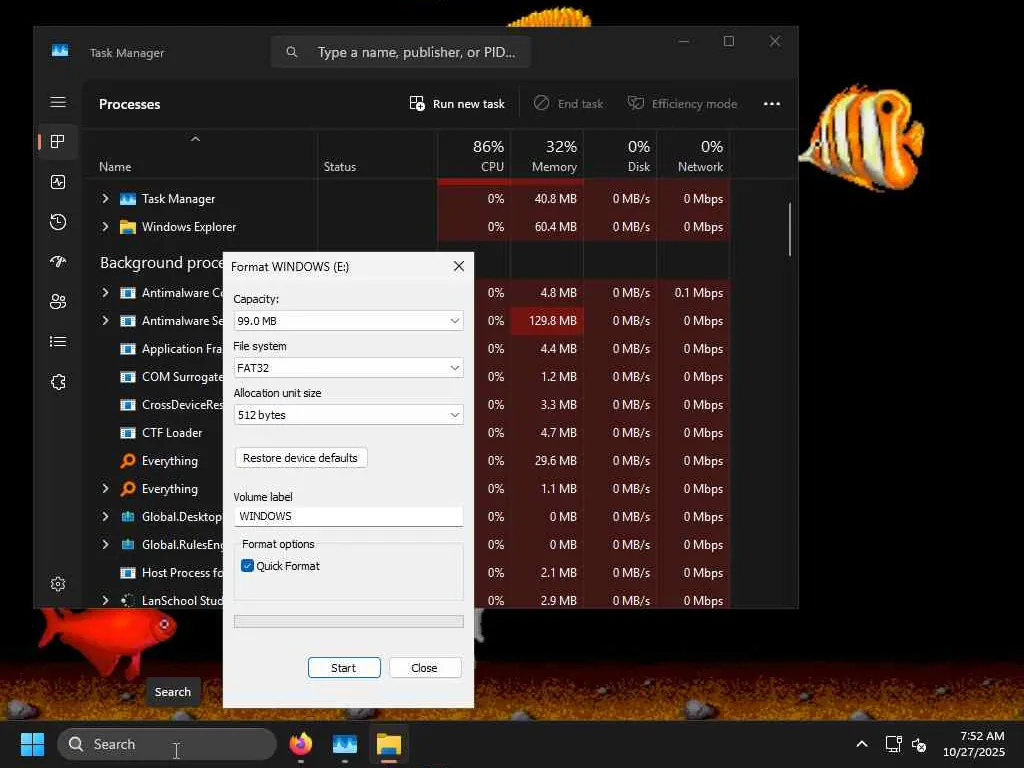1024x768 pixels.
Task: Show hidden system tray icons
Action: [x=862, y=744]
